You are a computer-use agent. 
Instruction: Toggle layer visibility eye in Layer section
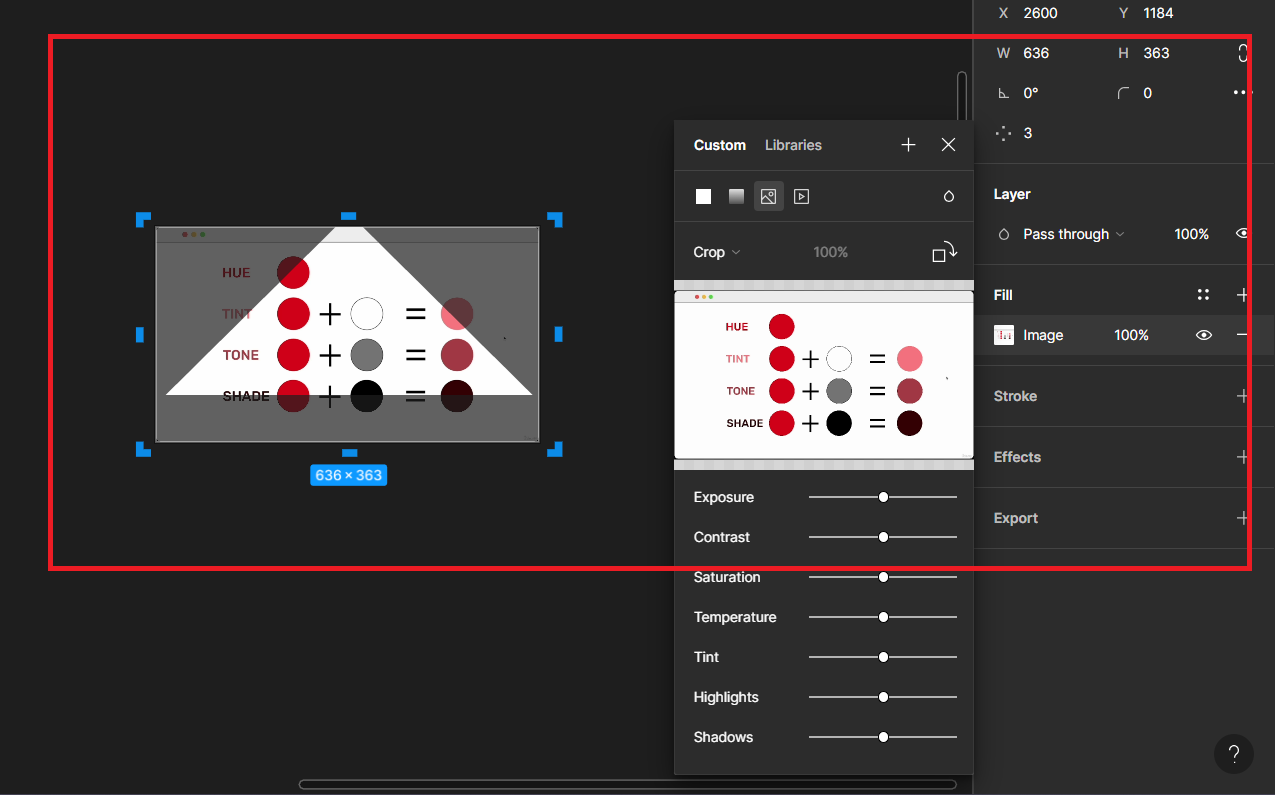tap(1243, 234)
